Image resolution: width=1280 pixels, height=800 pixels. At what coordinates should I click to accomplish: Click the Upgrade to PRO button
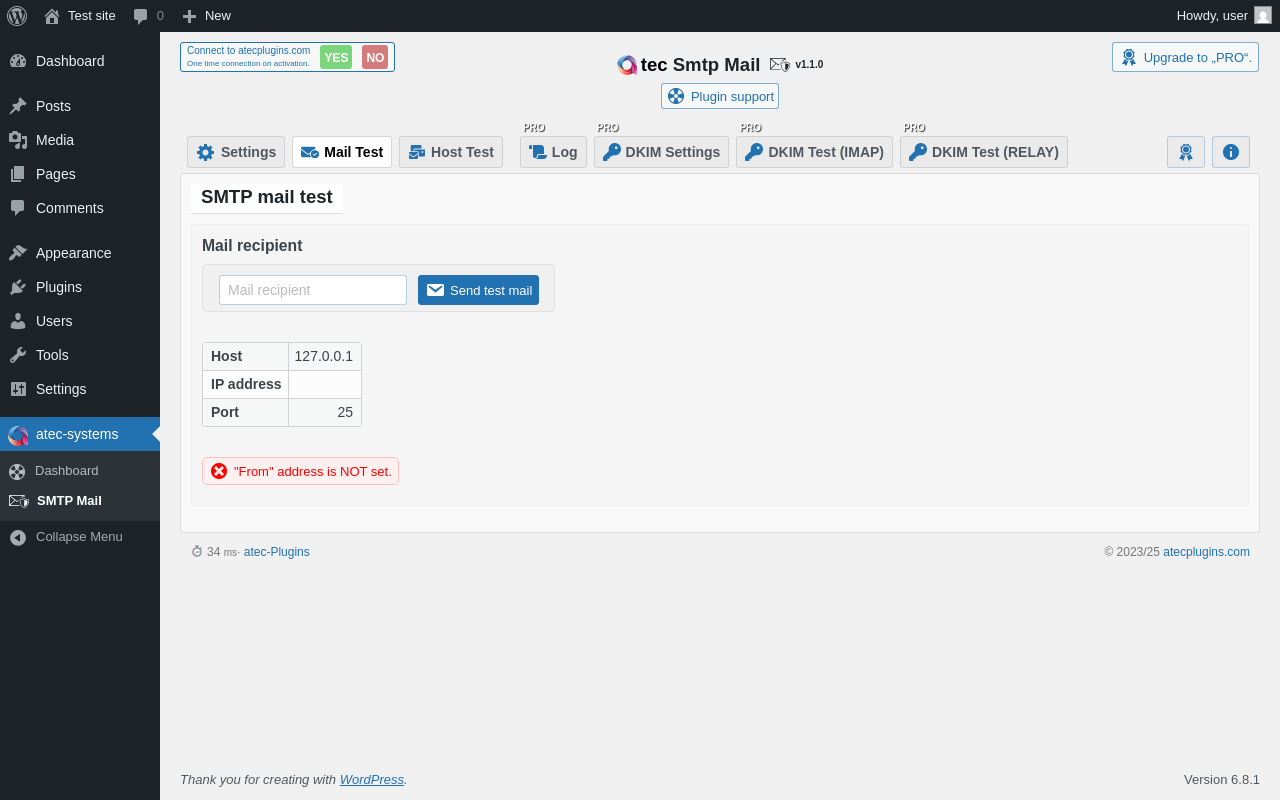point(1185,57)
